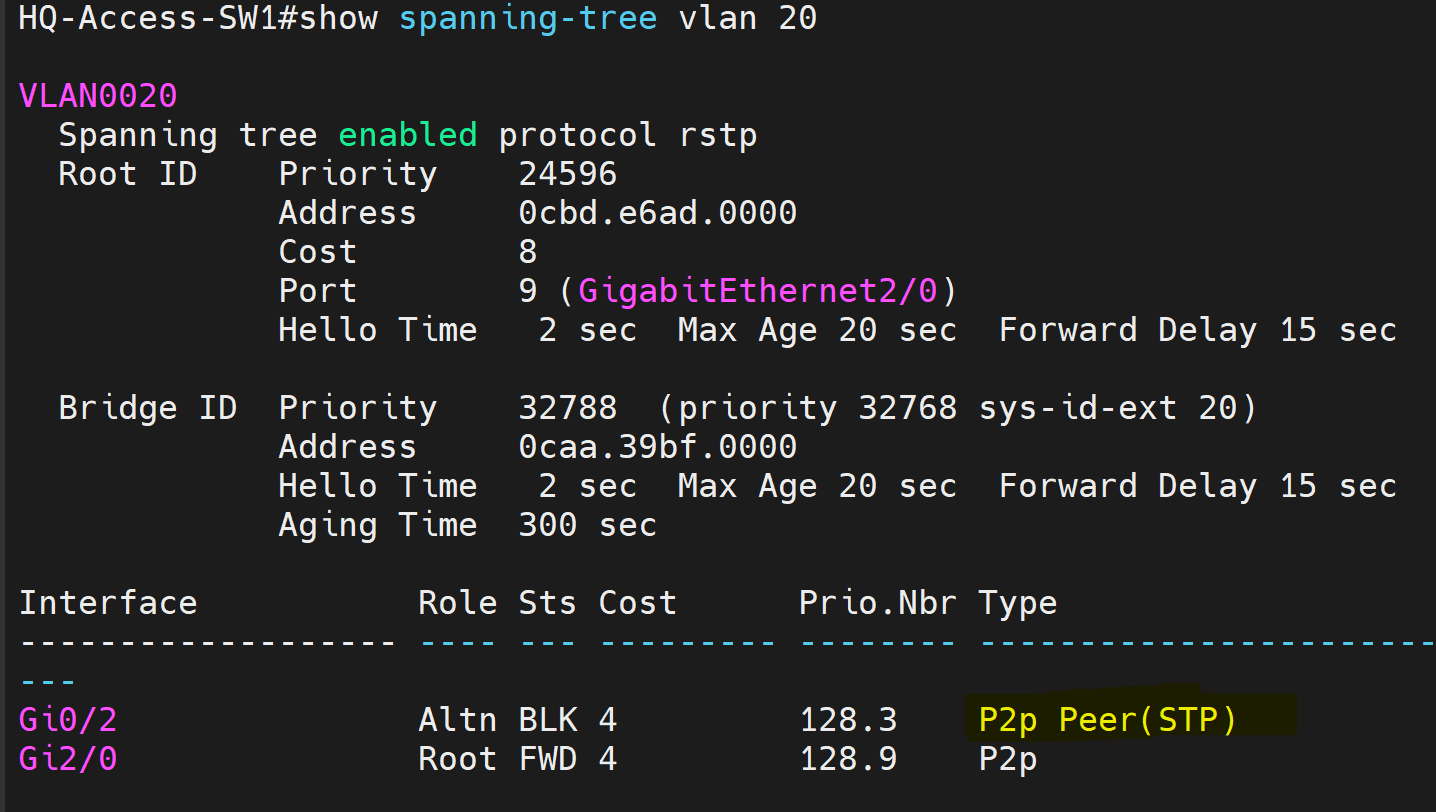Click the 'Interface' column header
The image size is (1436, 812).
(x=108, y=603)
